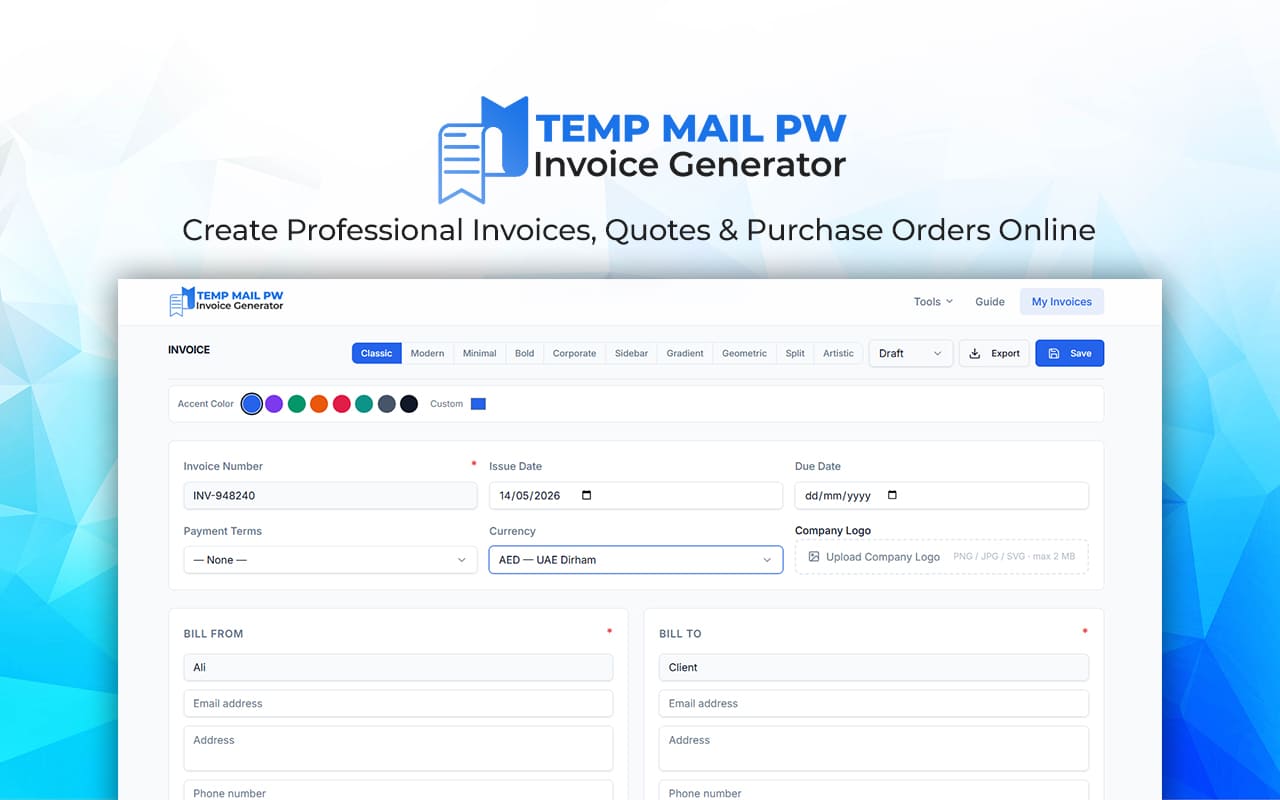
Task: Select the Classic template tab
Action: point(377,353)
